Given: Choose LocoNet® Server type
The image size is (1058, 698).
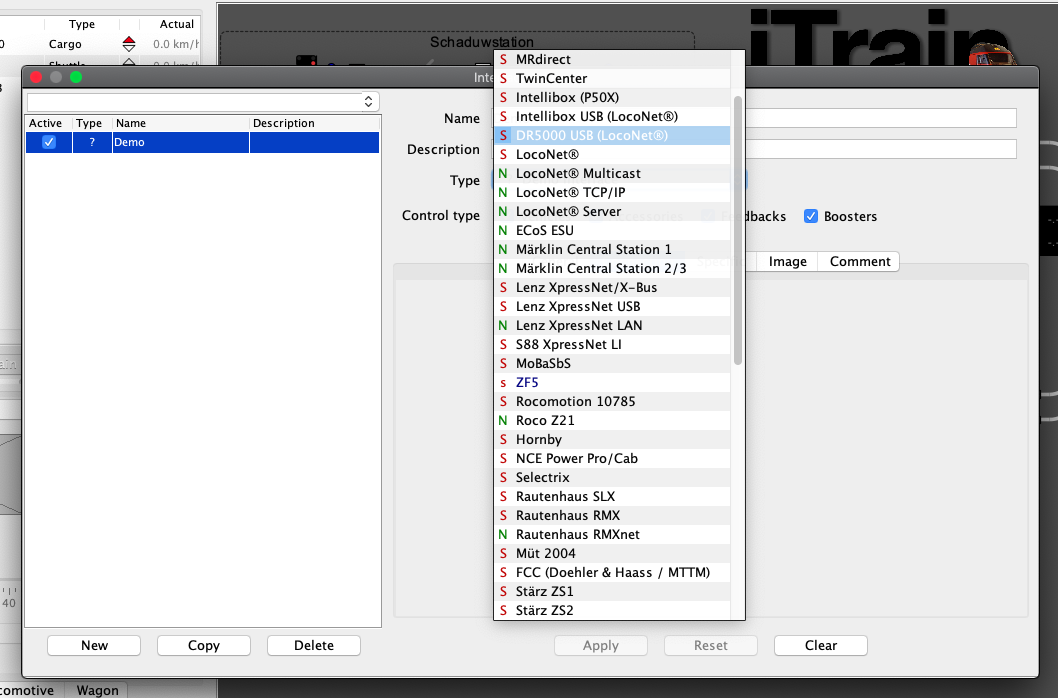Looking at the screenshot, I should pyautogui.click(x=612, y=211).
